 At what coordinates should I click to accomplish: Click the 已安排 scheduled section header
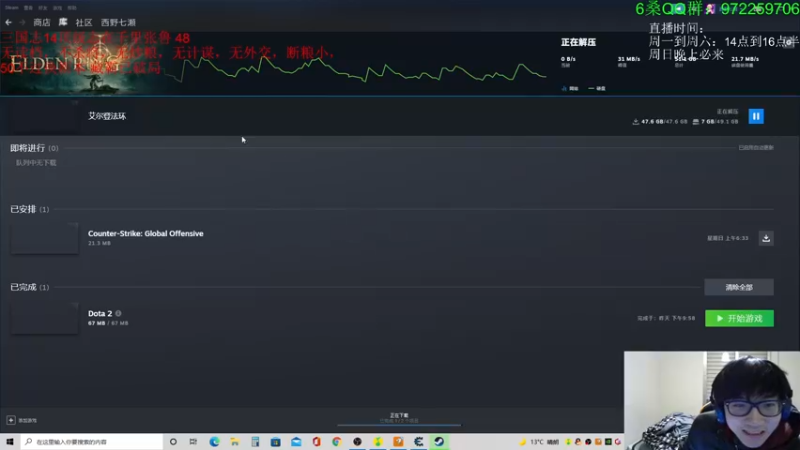tap(30, 209)
